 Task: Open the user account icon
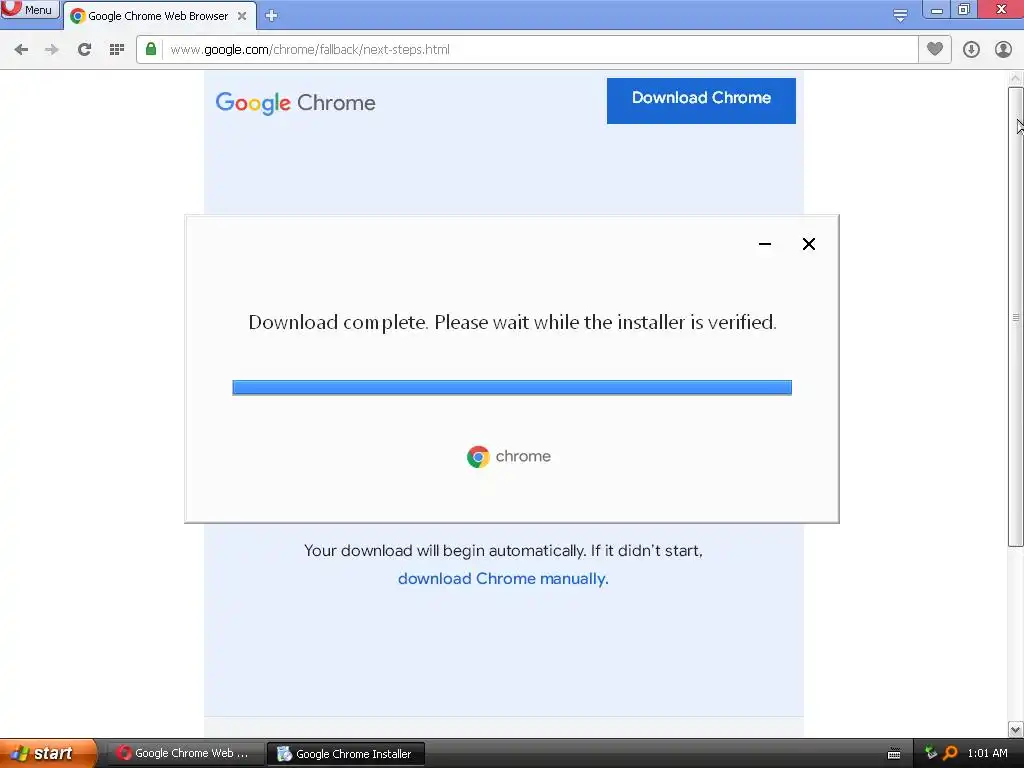pos(1003,50)
